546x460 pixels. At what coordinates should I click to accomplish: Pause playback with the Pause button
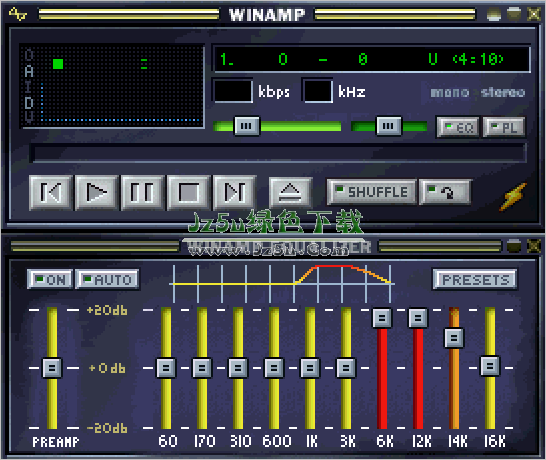[142, 193]
